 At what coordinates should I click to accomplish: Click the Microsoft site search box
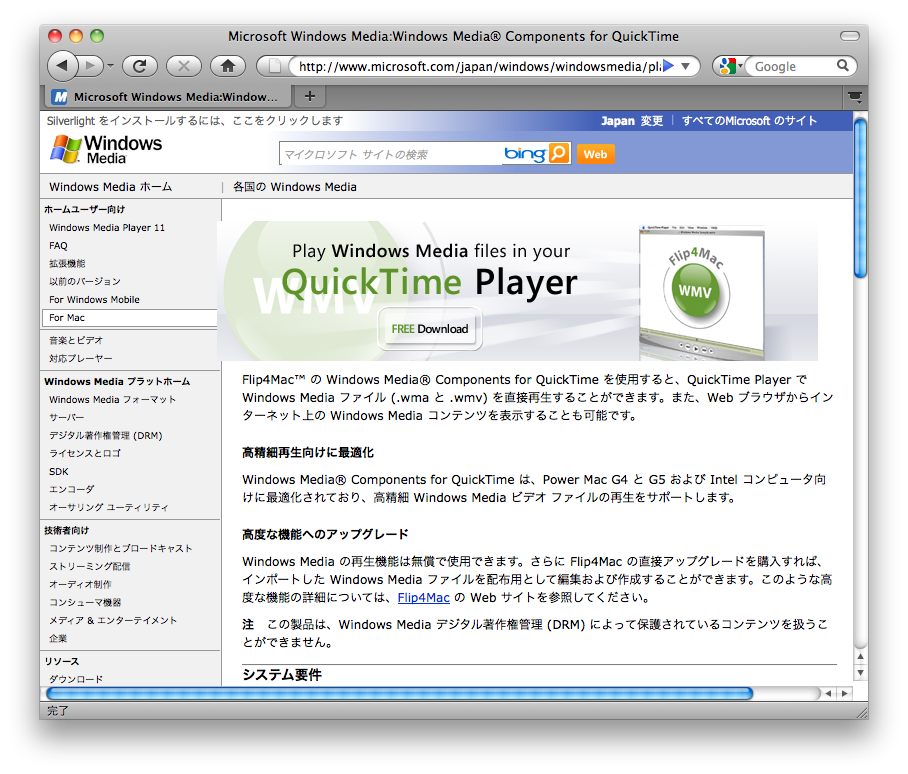pos(391,155)
